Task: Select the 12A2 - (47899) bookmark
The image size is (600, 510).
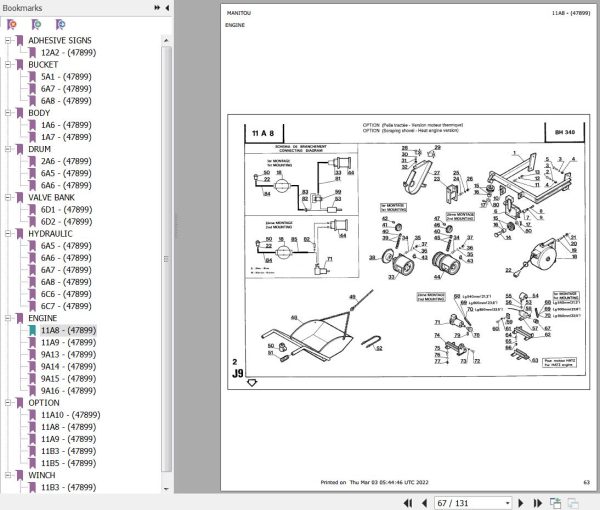Action: click(x=68, y=52)
